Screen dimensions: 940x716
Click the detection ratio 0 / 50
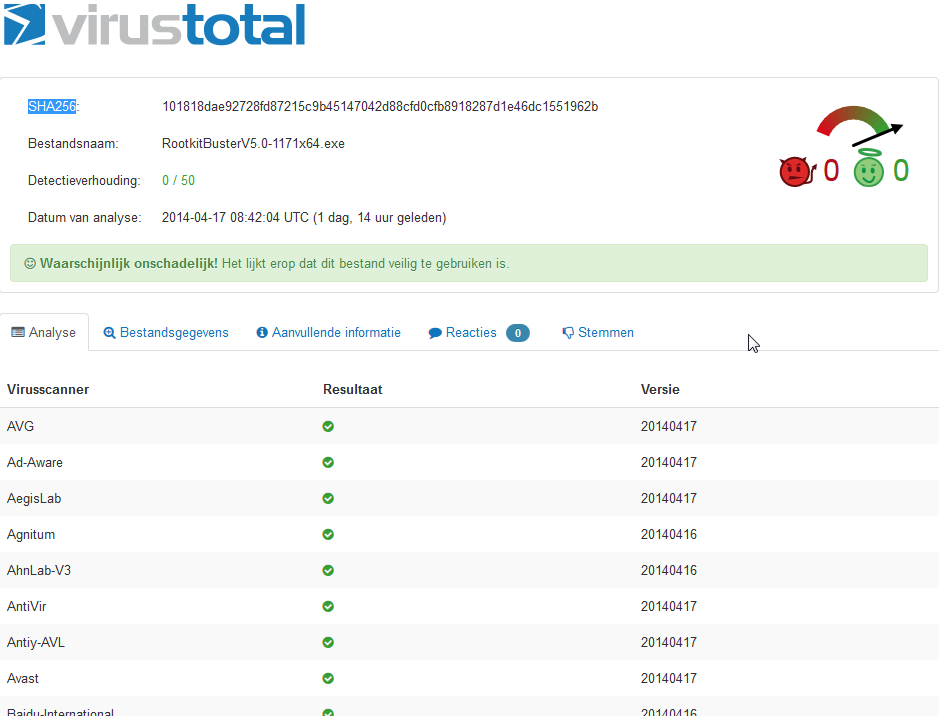point(178,180)
